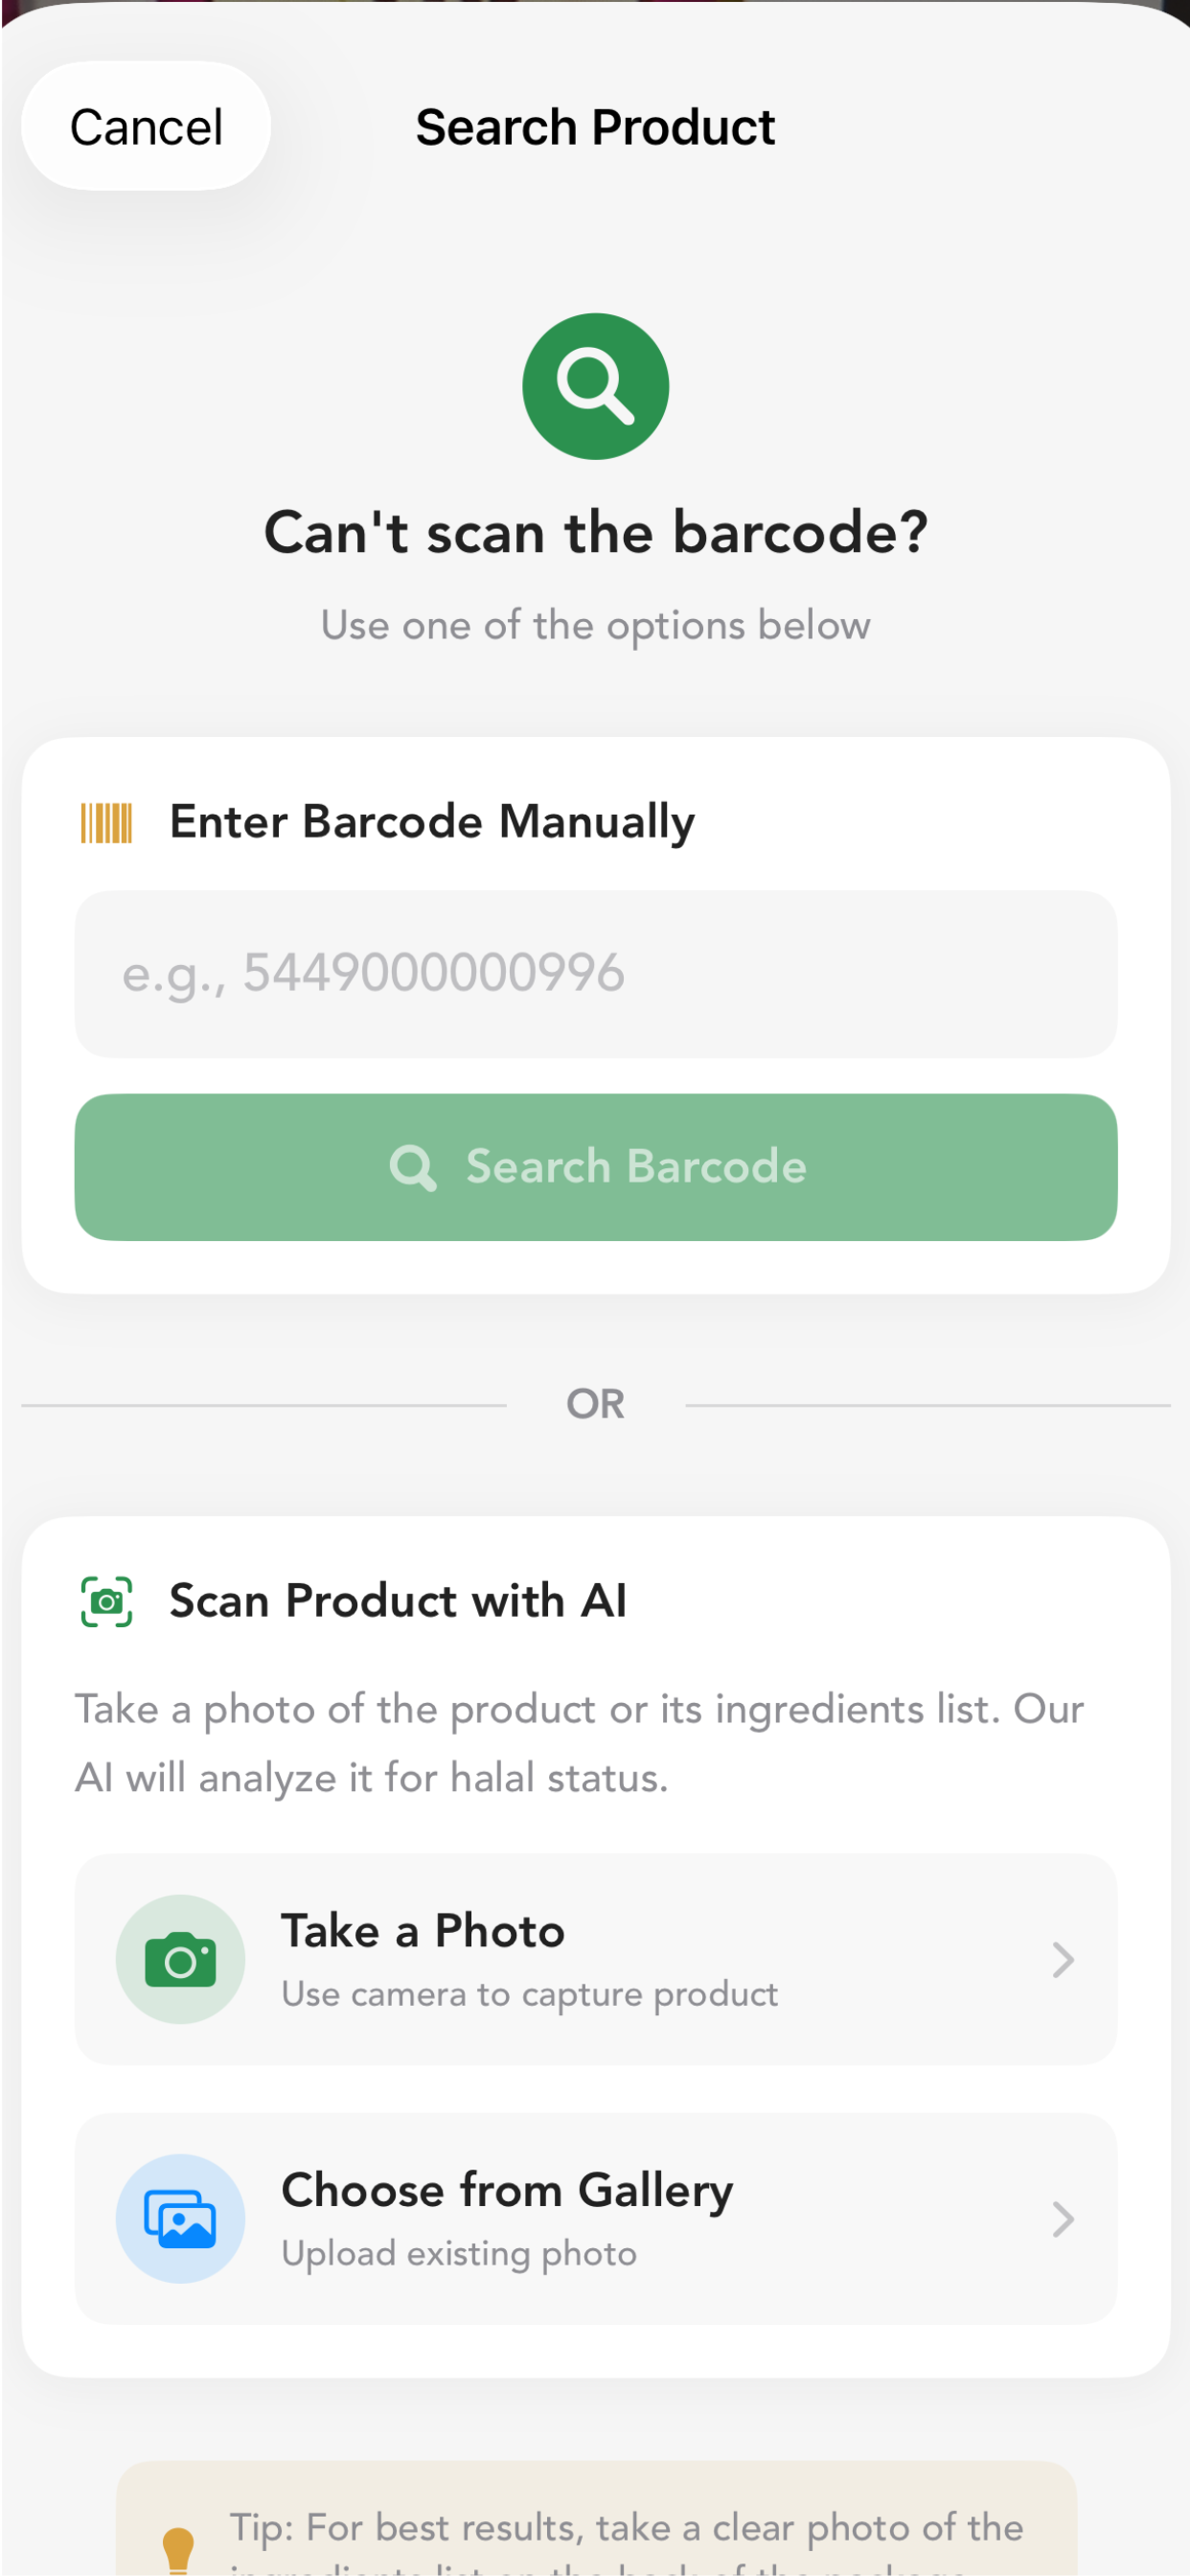The width and height of the screenshot is (1190, 2576).
Task: Tap the Search Barcode button
Action: [x=595, y=1167]
